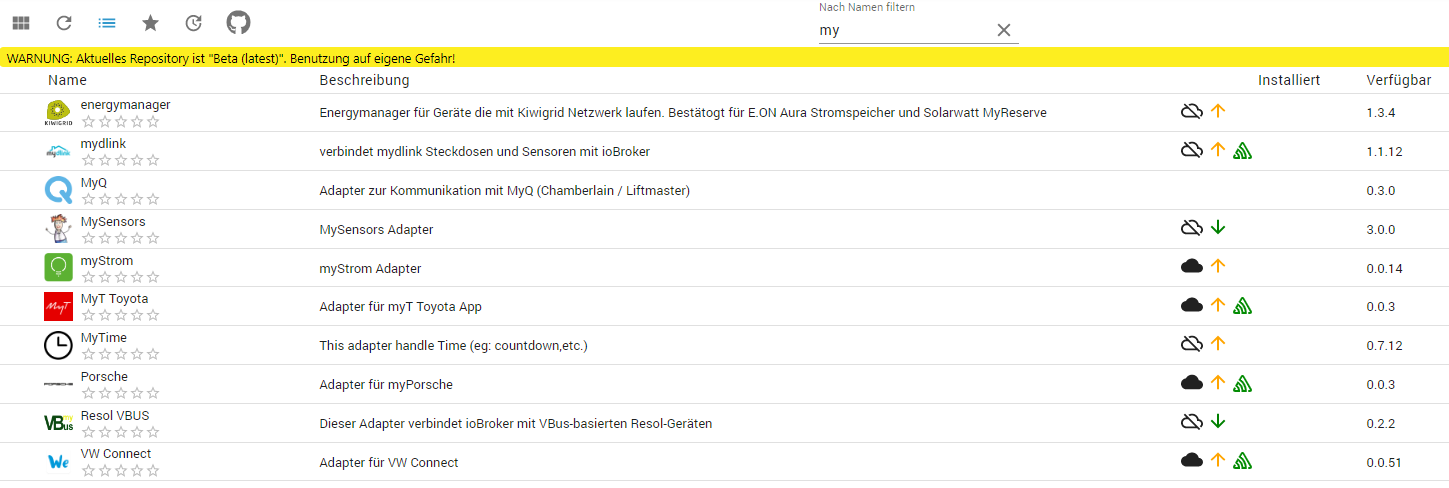
Task: Click description 'This adapter handle Time'
Action: (x=453, y=346)
